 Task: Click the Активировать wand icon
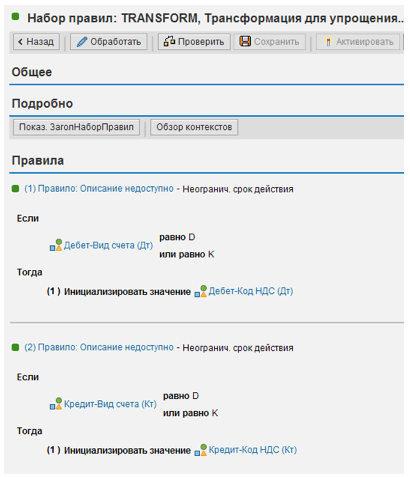[328, 42]
